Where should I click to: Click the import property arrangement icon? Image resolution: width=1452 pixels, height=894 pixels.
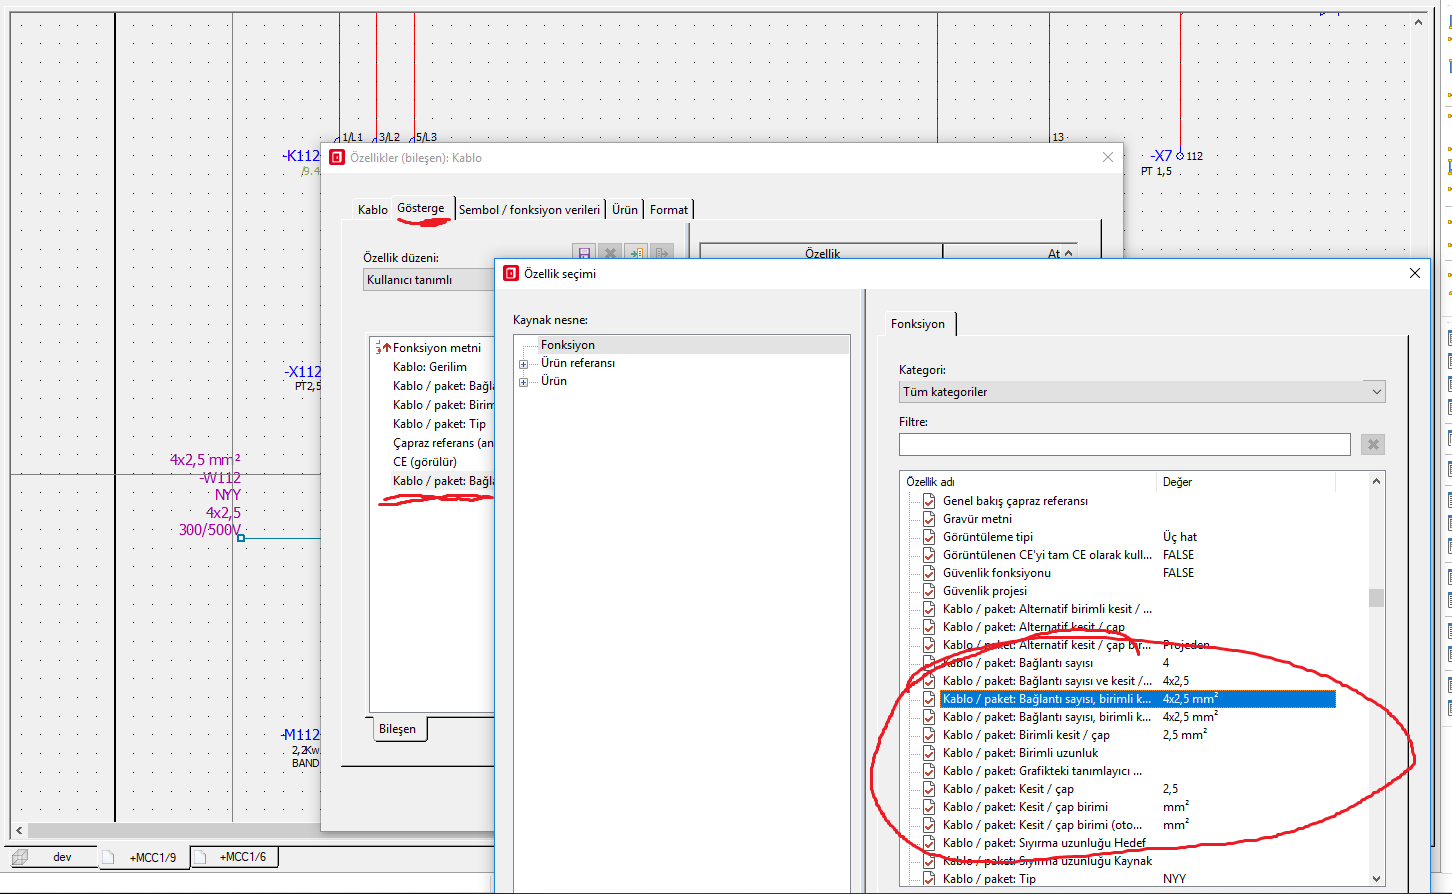coord(636,254)
